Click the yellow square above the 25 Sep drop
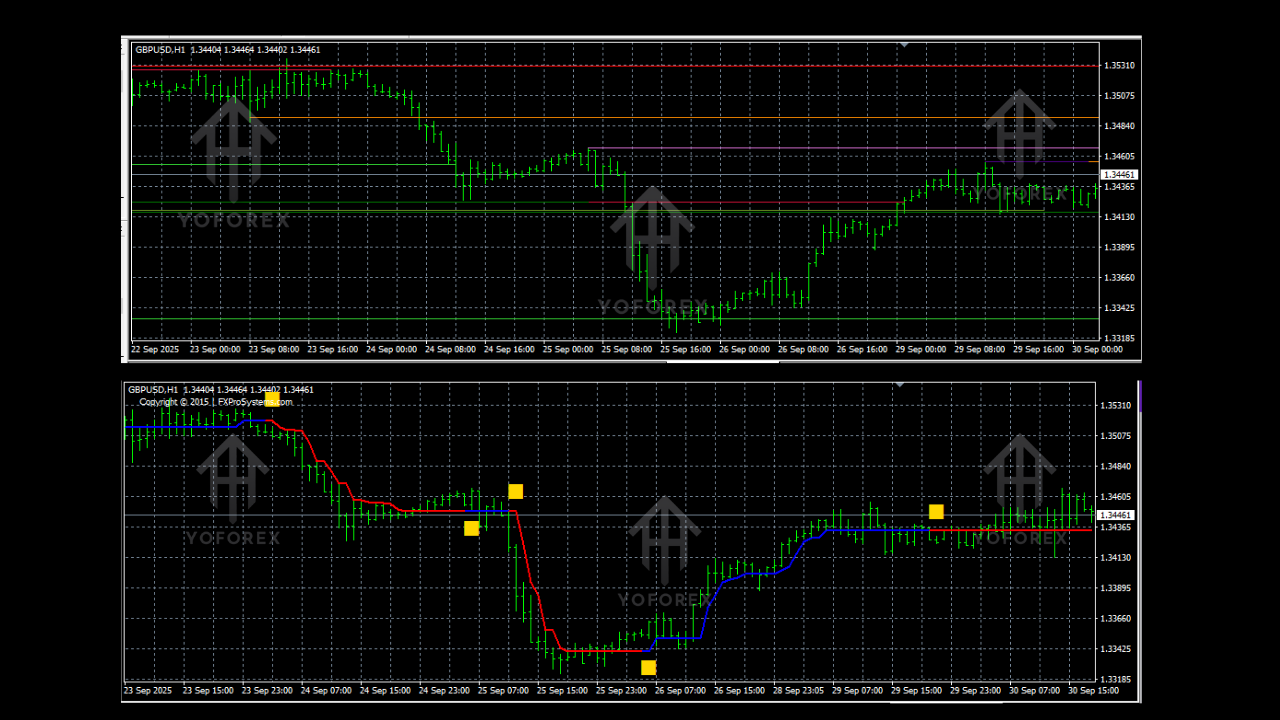 coord(515,491)
